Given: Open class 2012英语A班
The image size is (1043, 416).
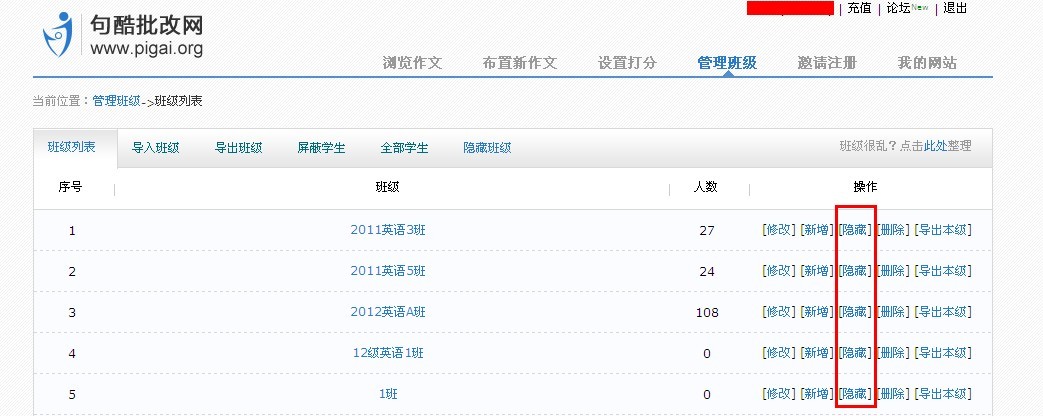Looking at the screenshot, I should (388, 312).
